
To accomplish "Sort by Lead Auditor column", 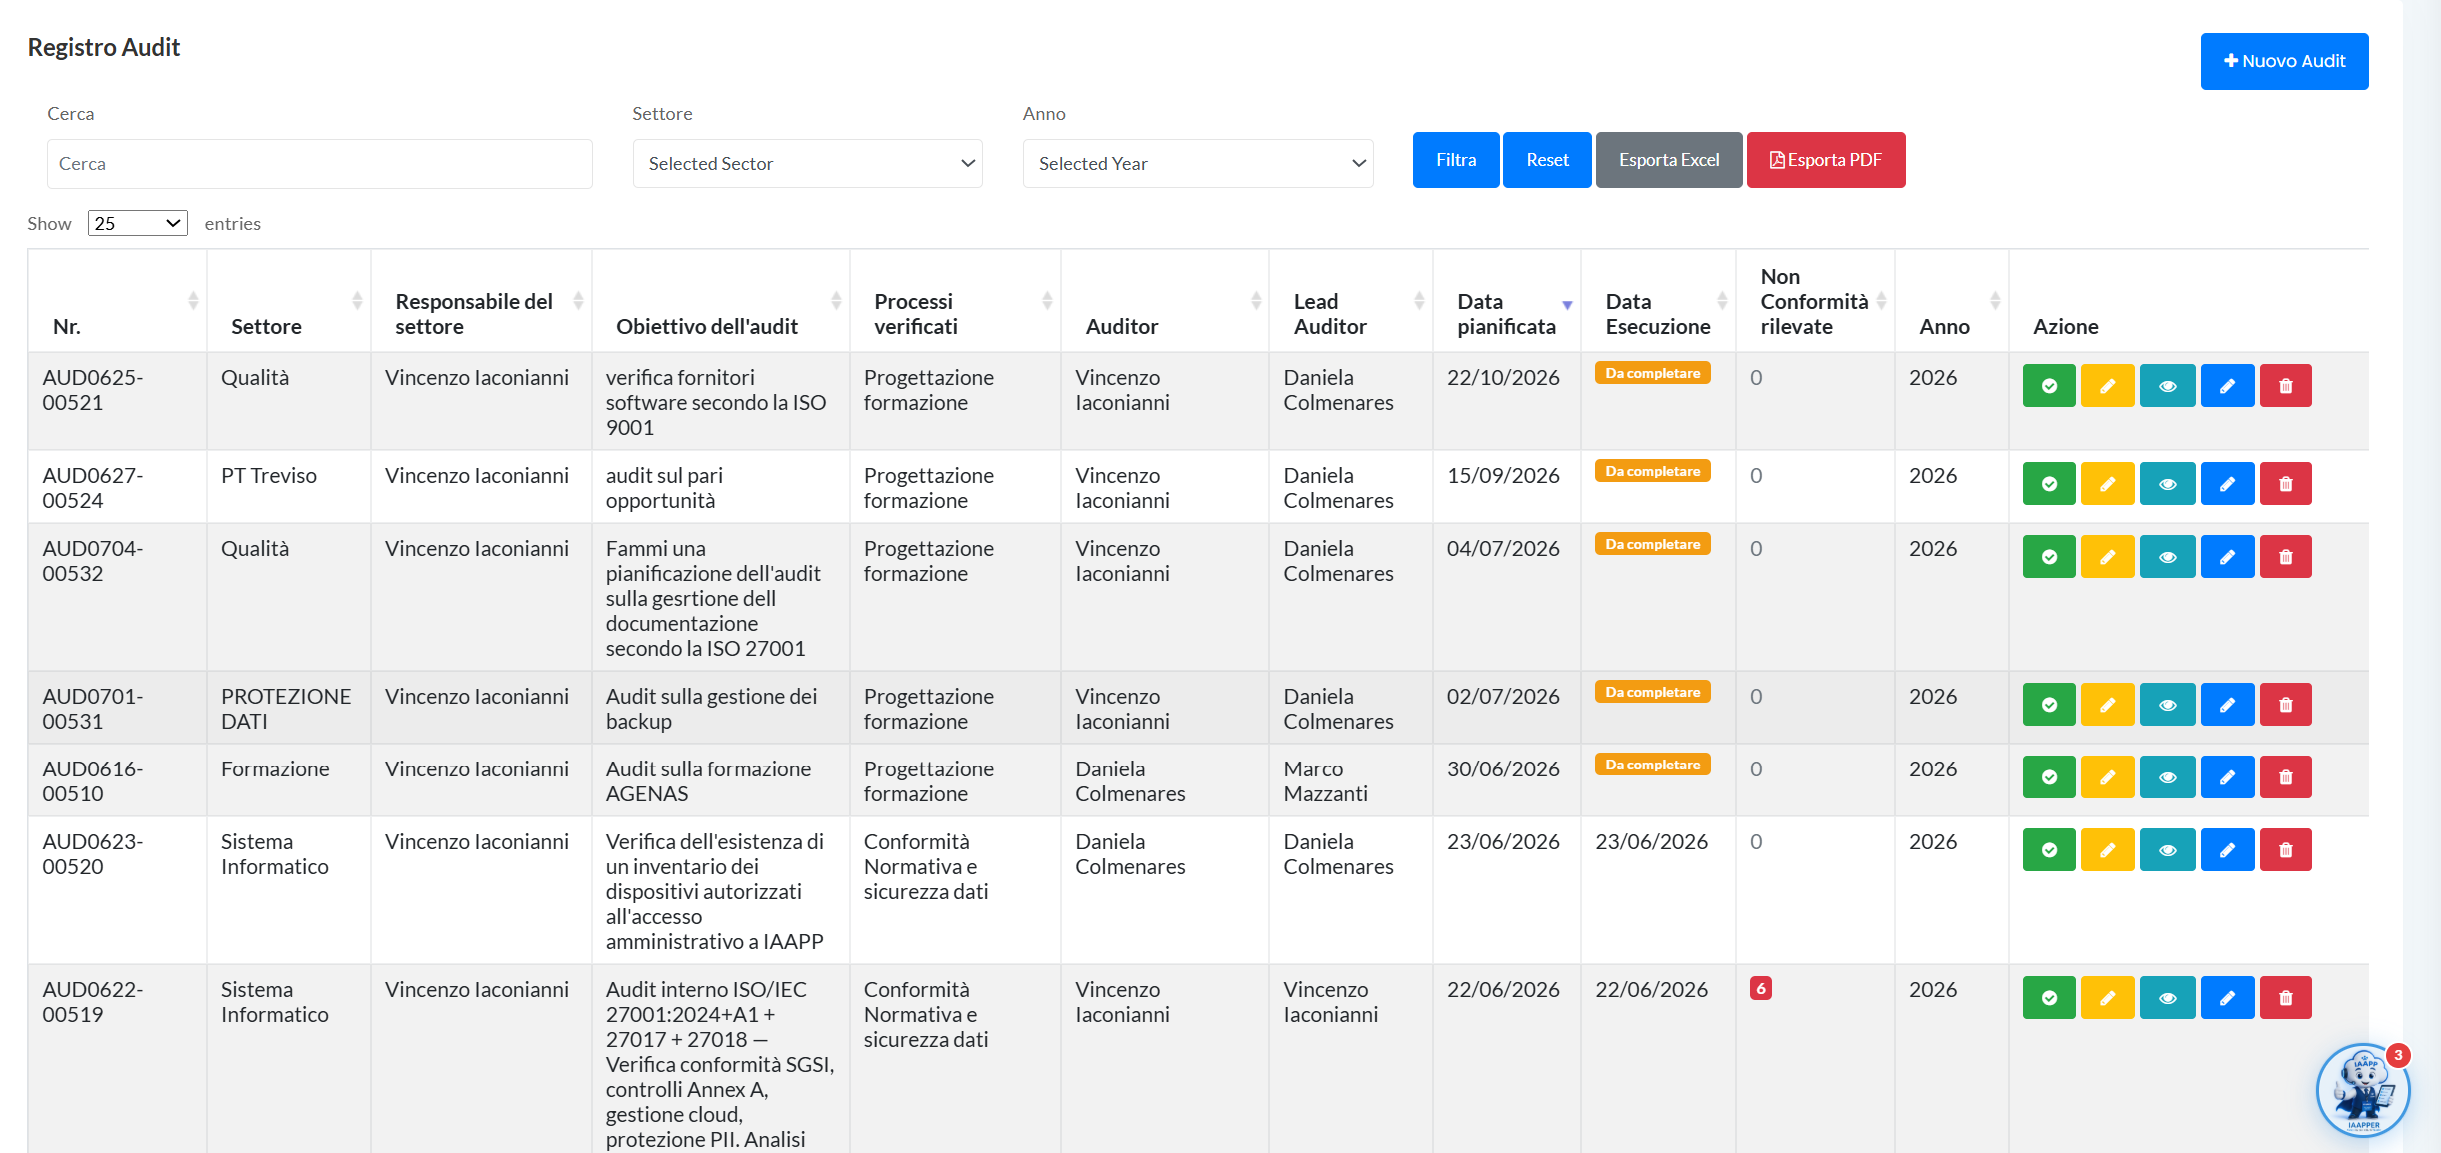I will coord(1351,301).
